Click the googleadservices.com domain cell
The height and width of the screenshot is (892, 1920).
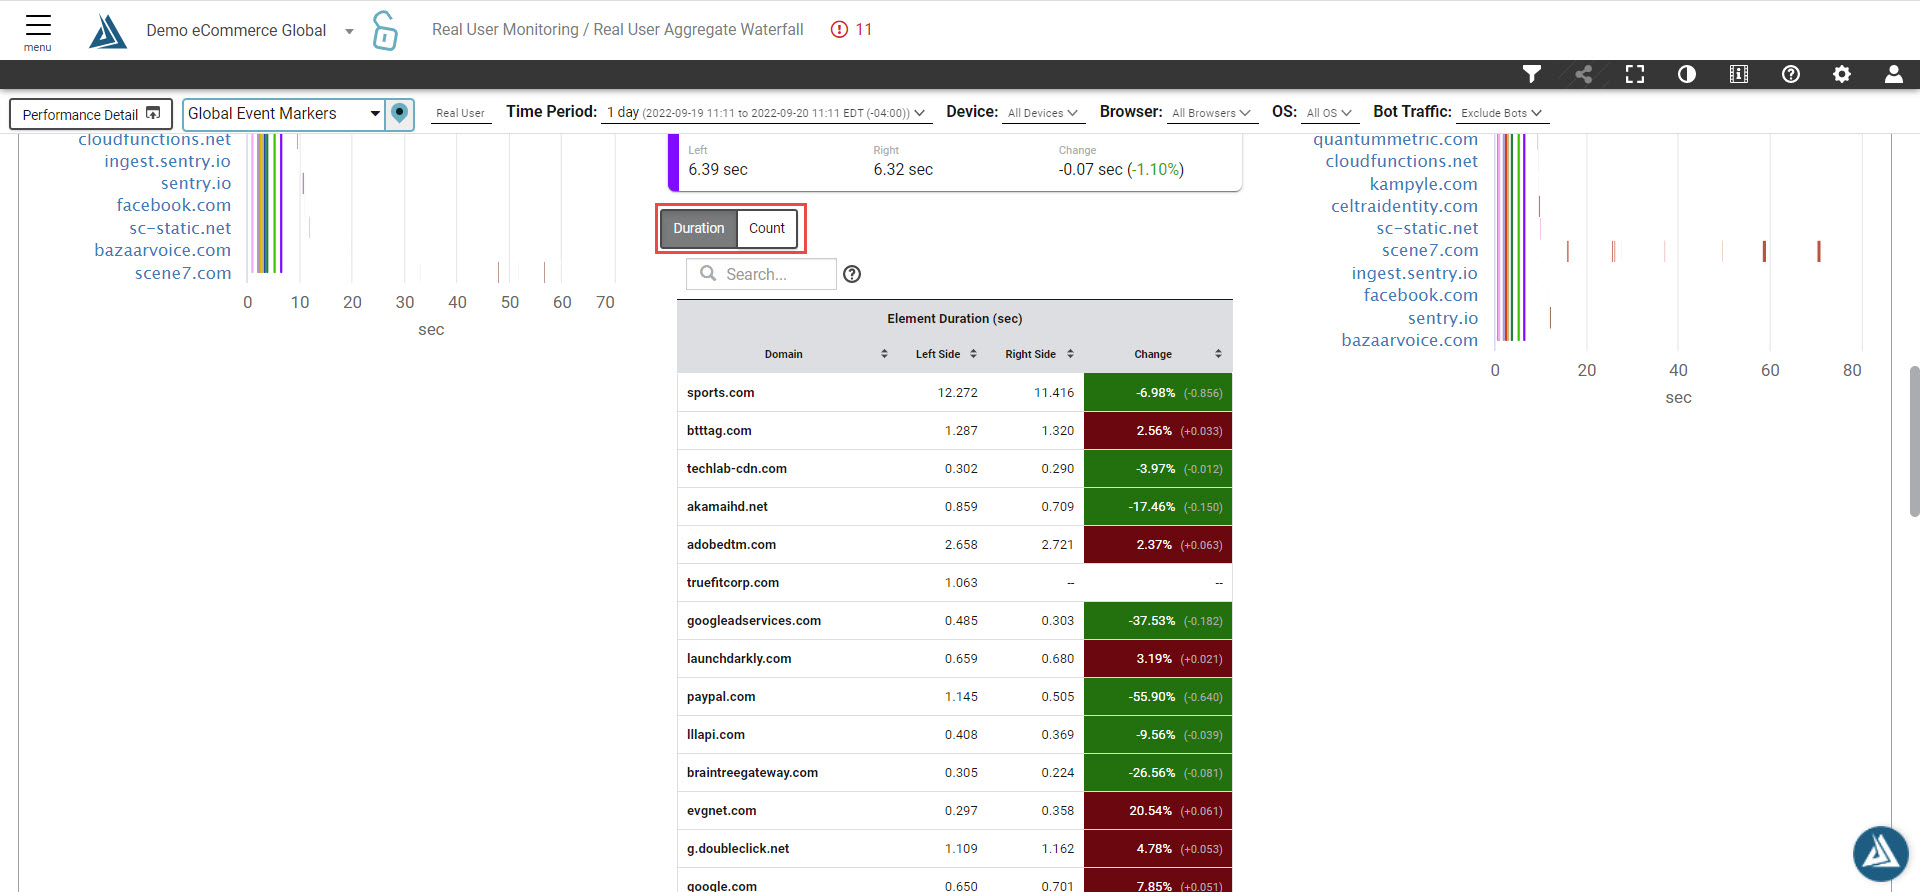(x=754, y=620)
